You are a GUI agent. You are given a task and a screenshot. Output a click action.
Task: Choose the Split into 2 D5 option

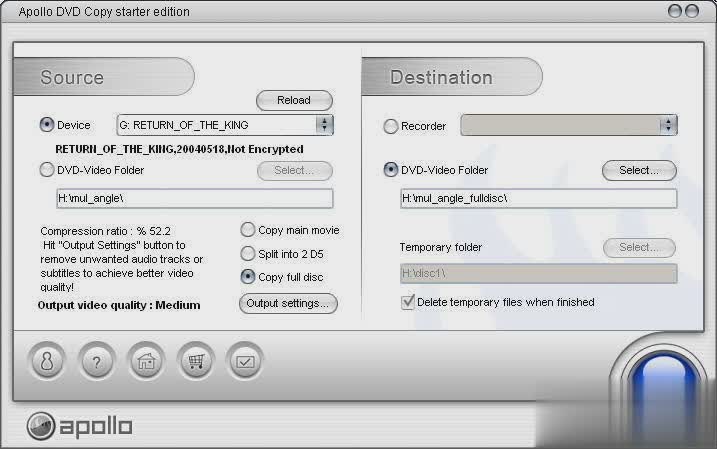[x=247, y=253]
